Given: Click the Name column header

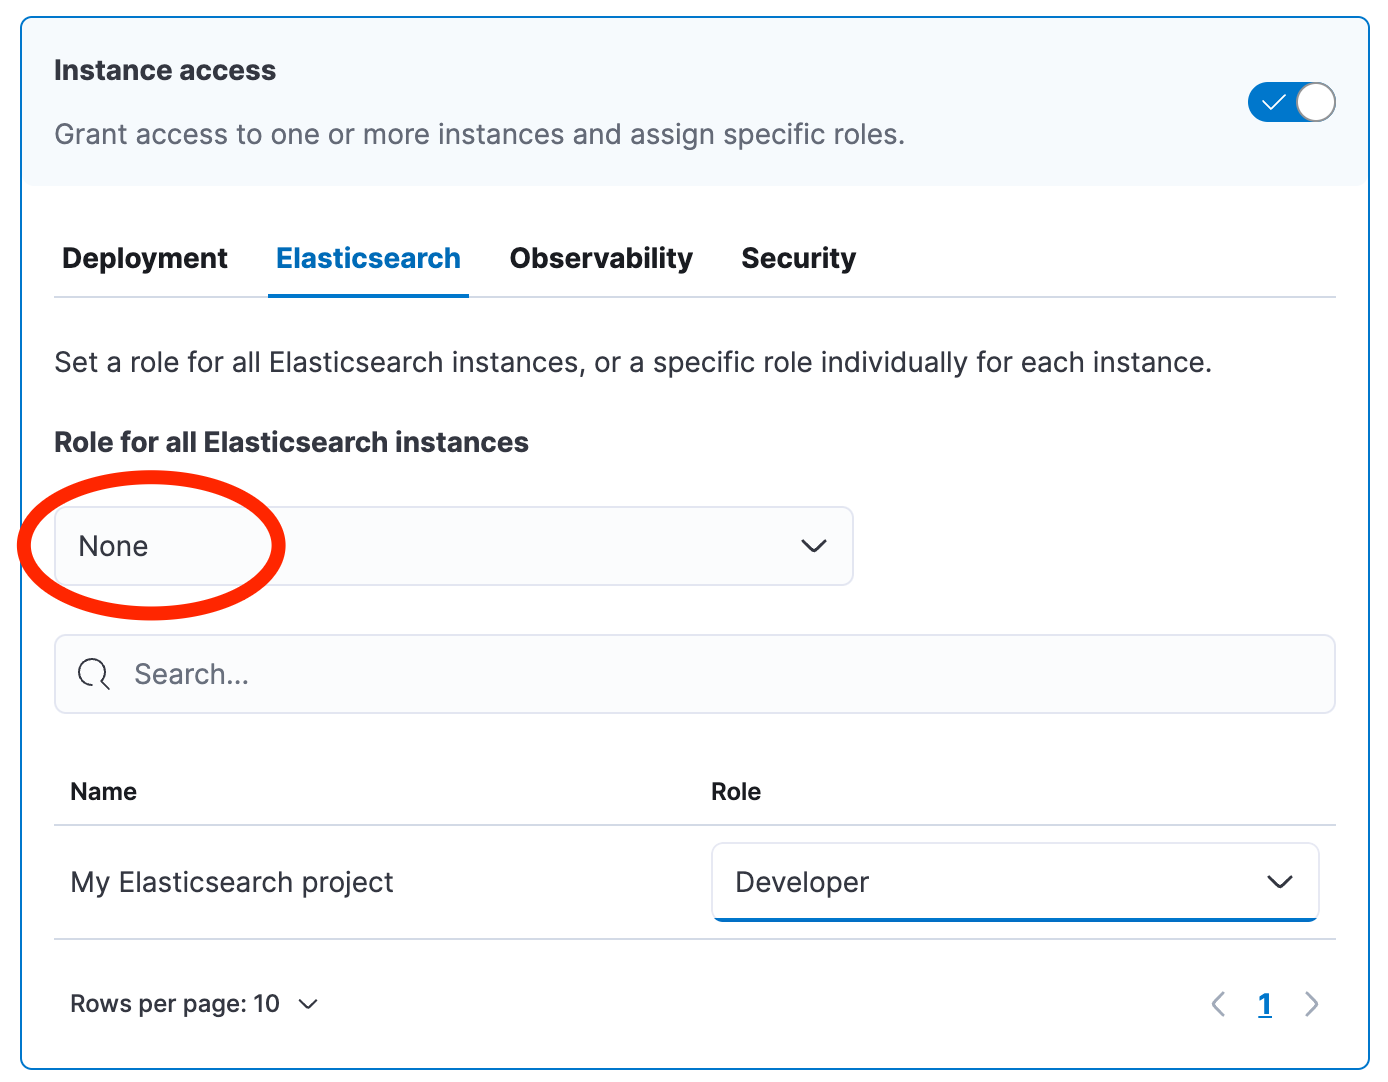Looking at the screenshot, I should tap(104, 791).
